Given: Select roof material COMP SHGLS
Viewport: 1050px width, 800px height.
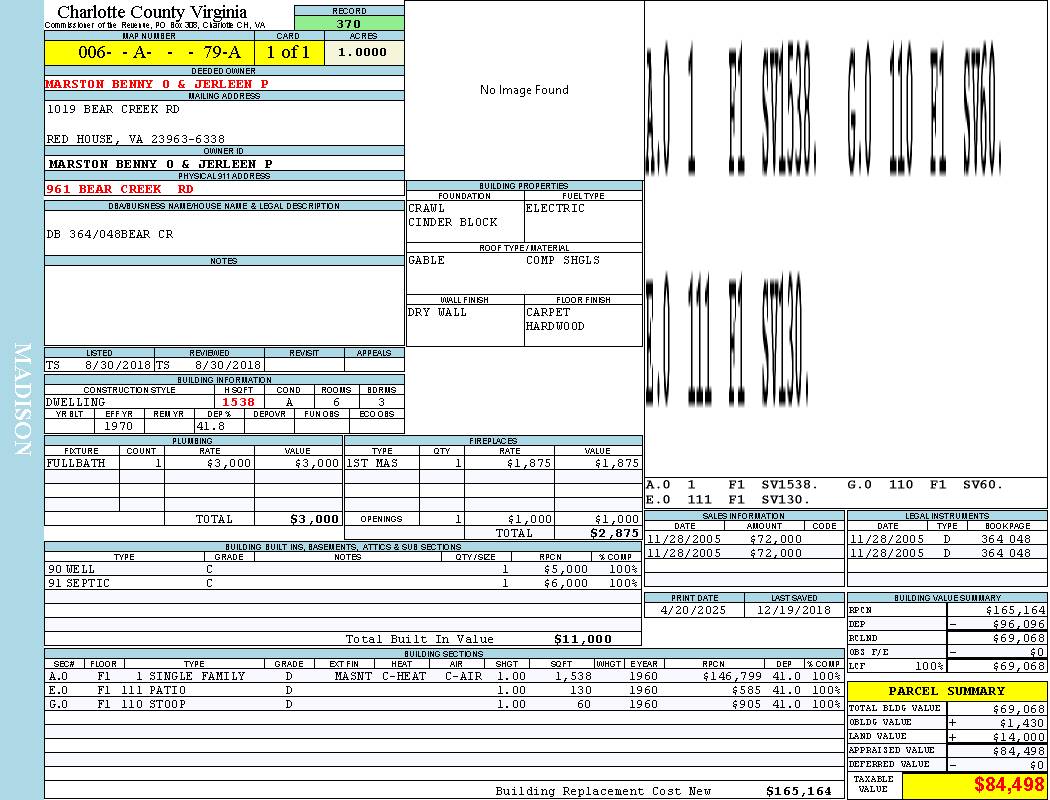Looking at the screenshot, I should point(563,260).
